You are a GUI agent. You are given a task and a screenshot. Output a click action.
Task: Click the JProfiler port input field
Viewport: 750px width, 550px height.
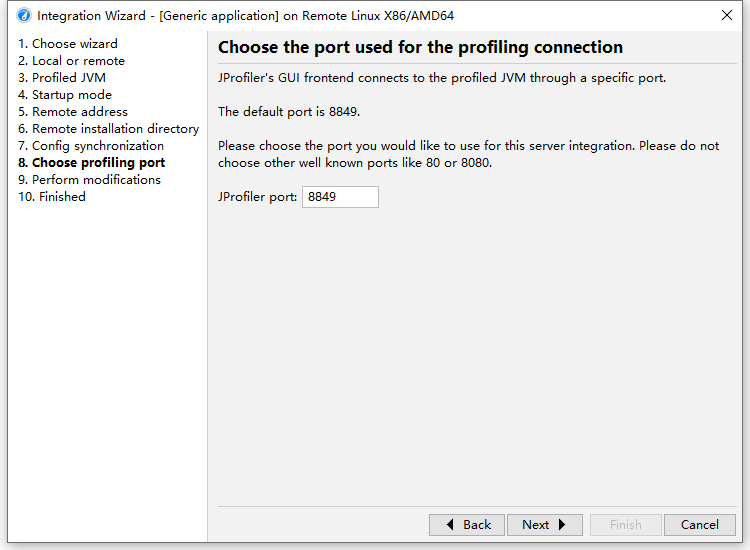coord(340,197)
